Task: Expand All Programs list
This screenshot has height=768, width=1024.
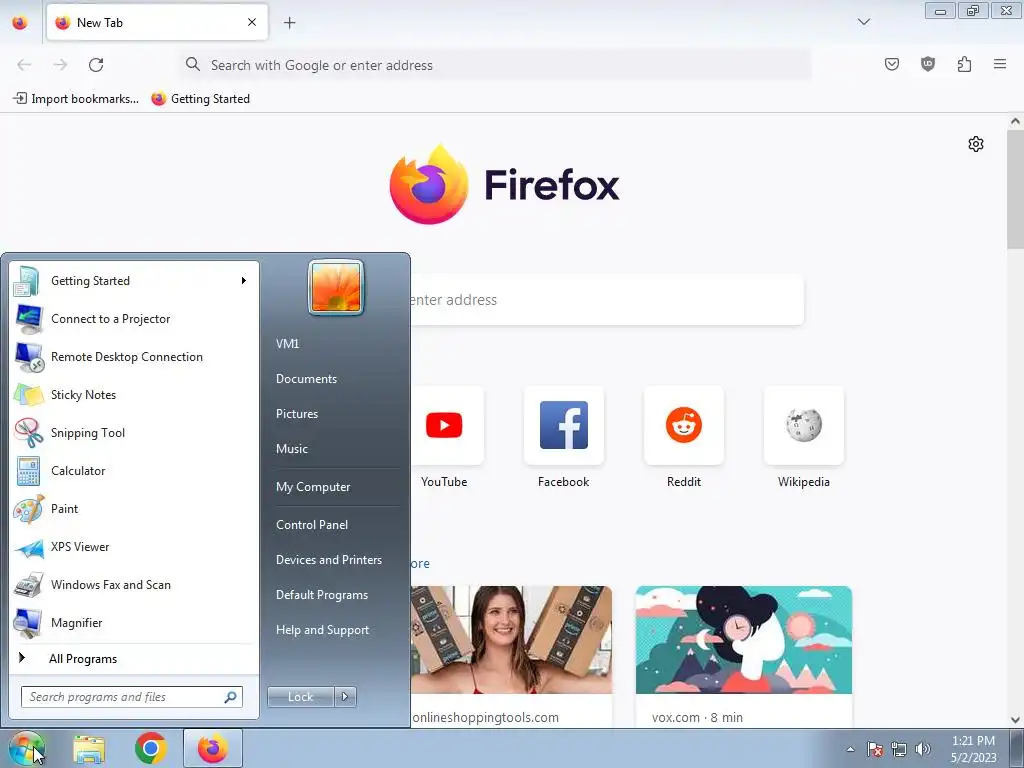Action: tap(133, 658)
